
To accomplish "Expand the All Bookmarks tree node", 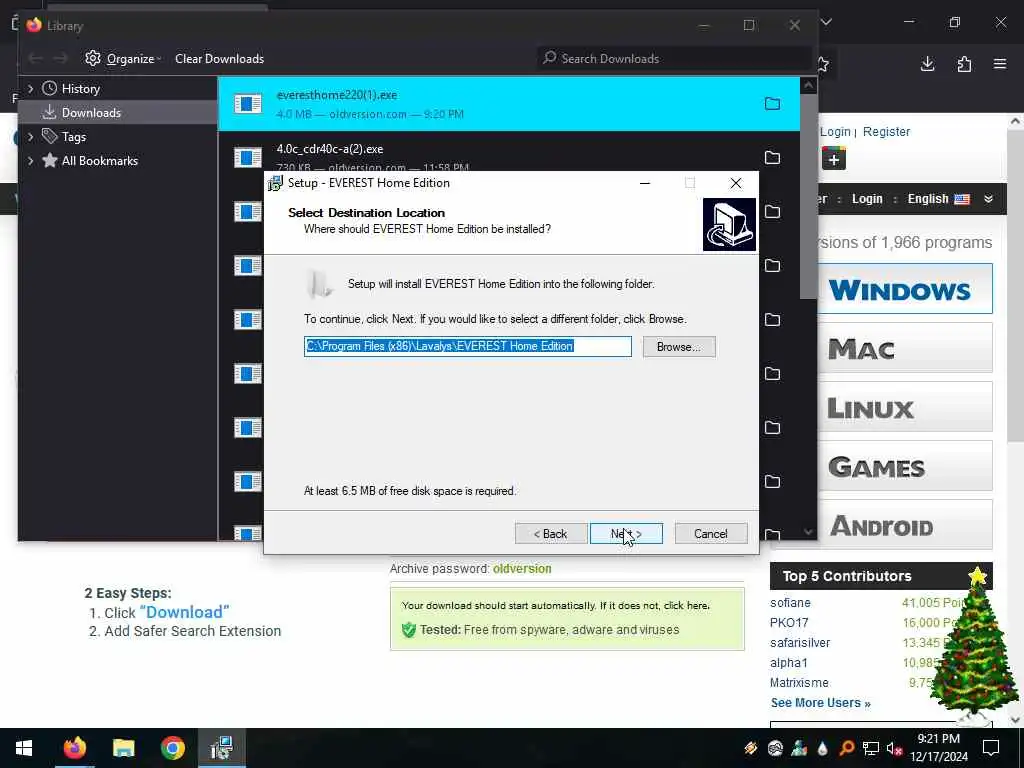I will pyautogui.click(x=30, y=161).
